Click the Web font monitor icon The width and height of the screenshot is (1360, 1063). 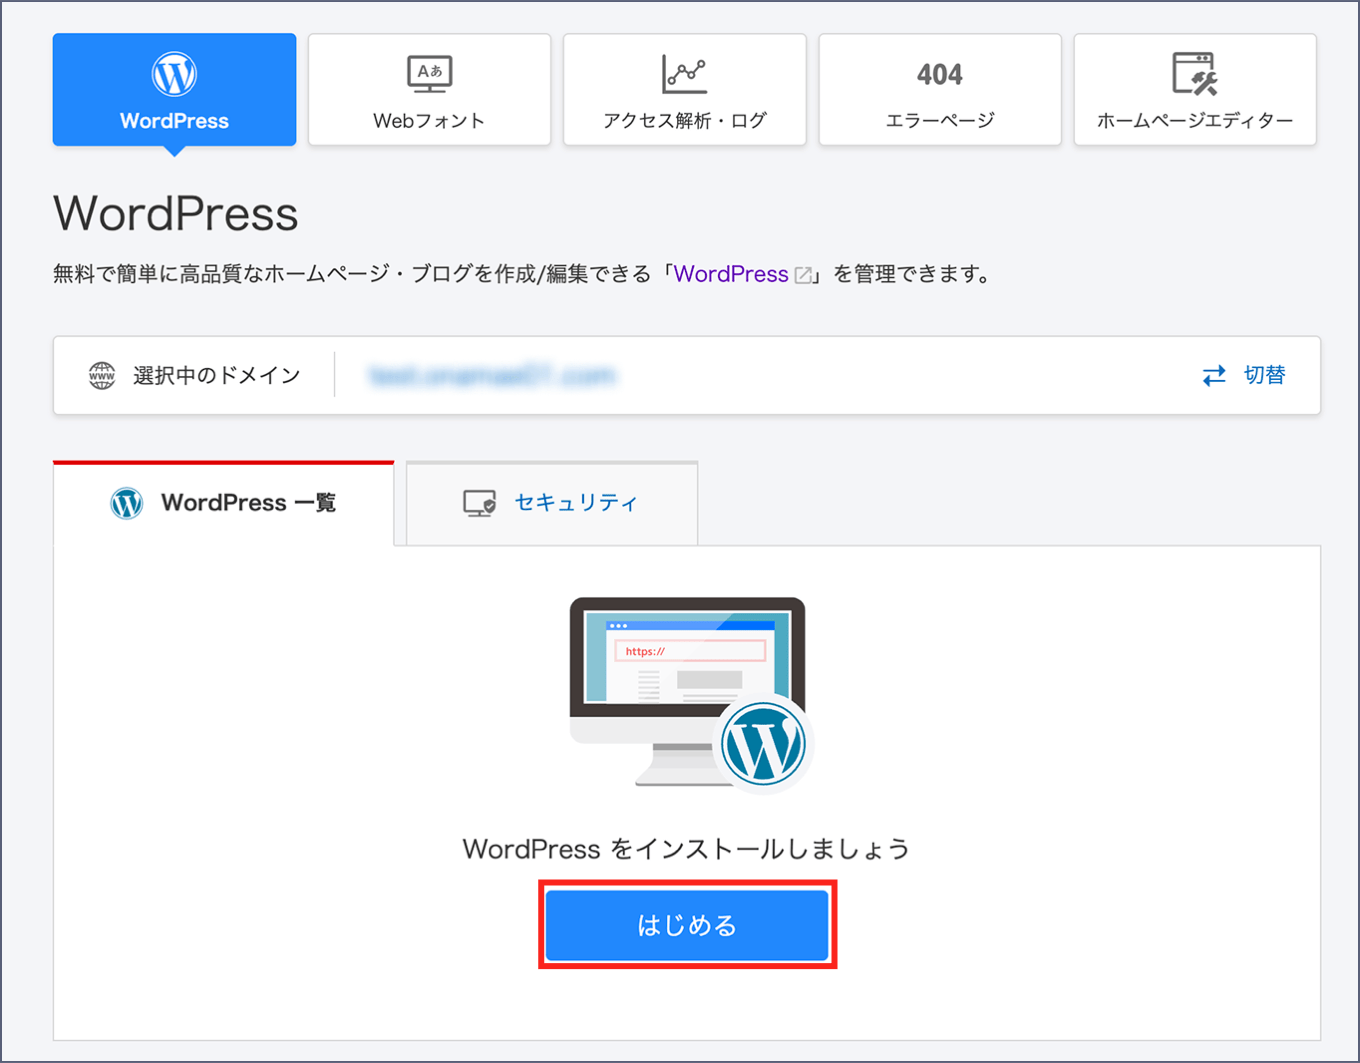[430, 74]
